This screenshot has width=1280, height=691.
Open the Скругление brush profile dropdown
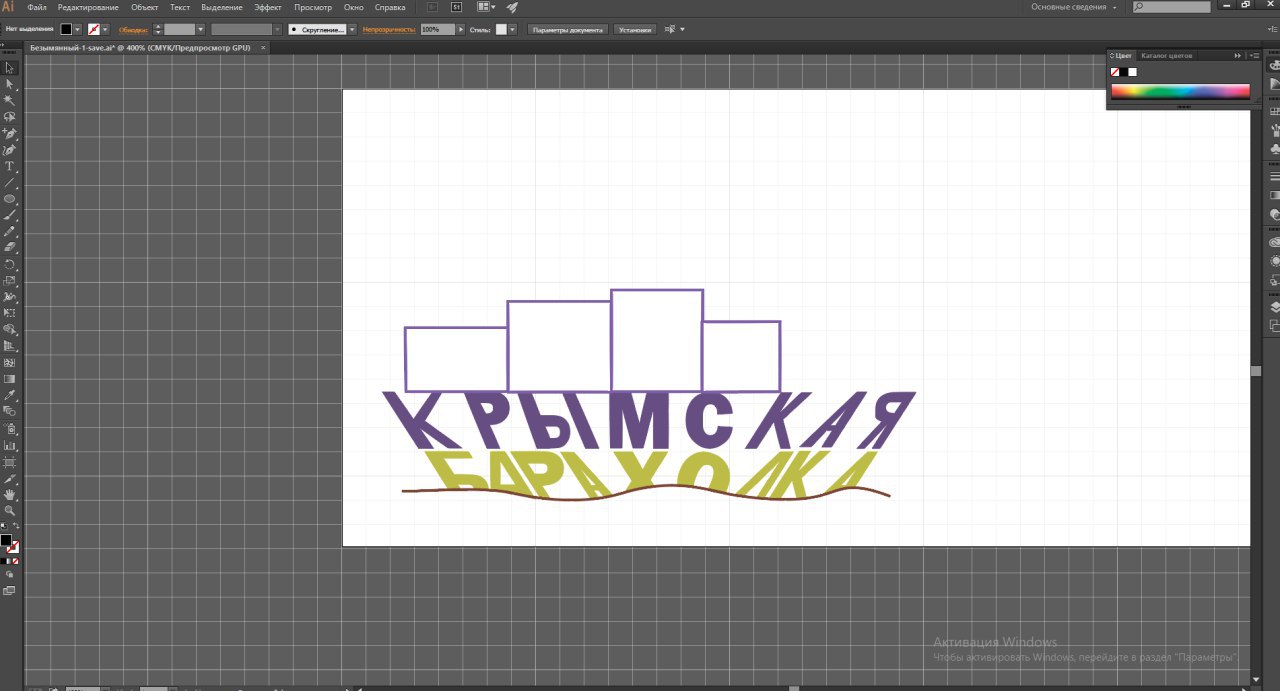point(352,30)
